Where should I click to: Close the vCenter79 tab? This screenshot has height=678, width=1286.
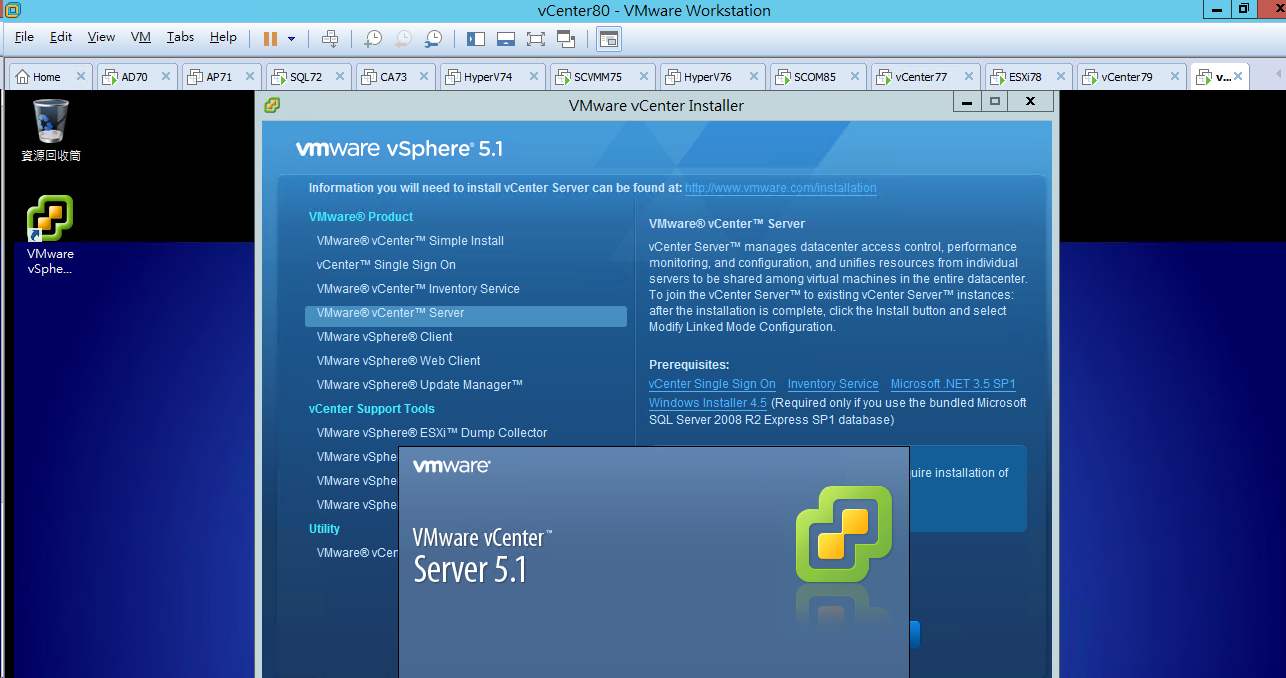(x=1173, y=77)
